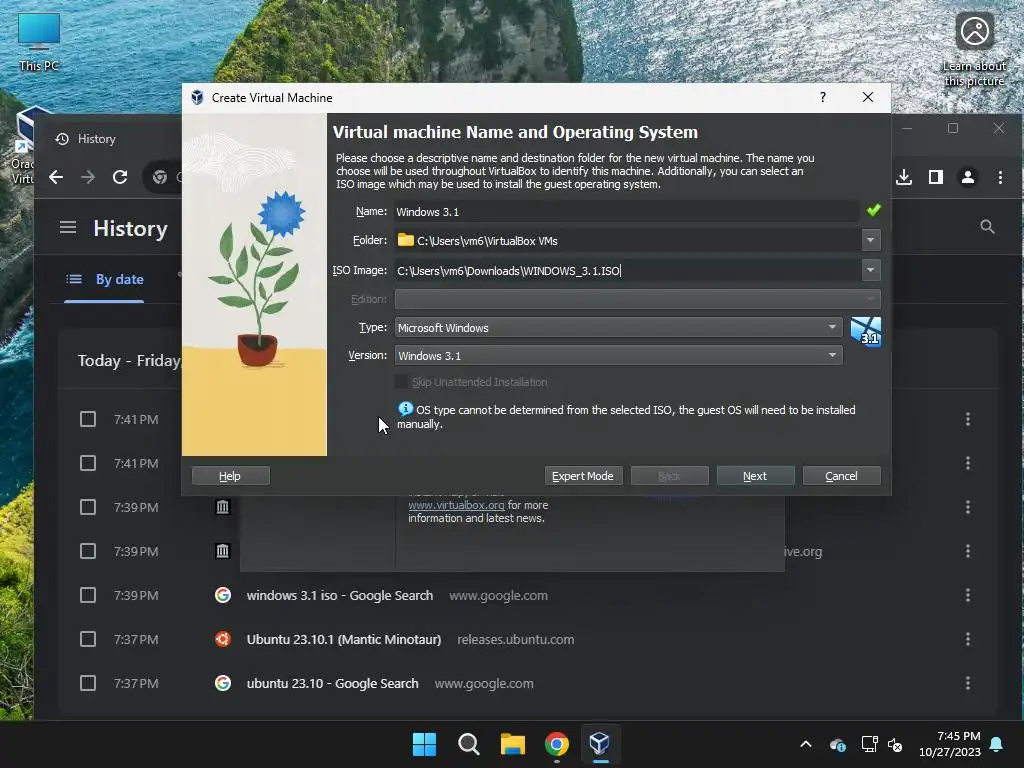The image size is (1024, 768).
Task: Open the Type dropdown Microsoft Windows
Action: coord(618,327)
